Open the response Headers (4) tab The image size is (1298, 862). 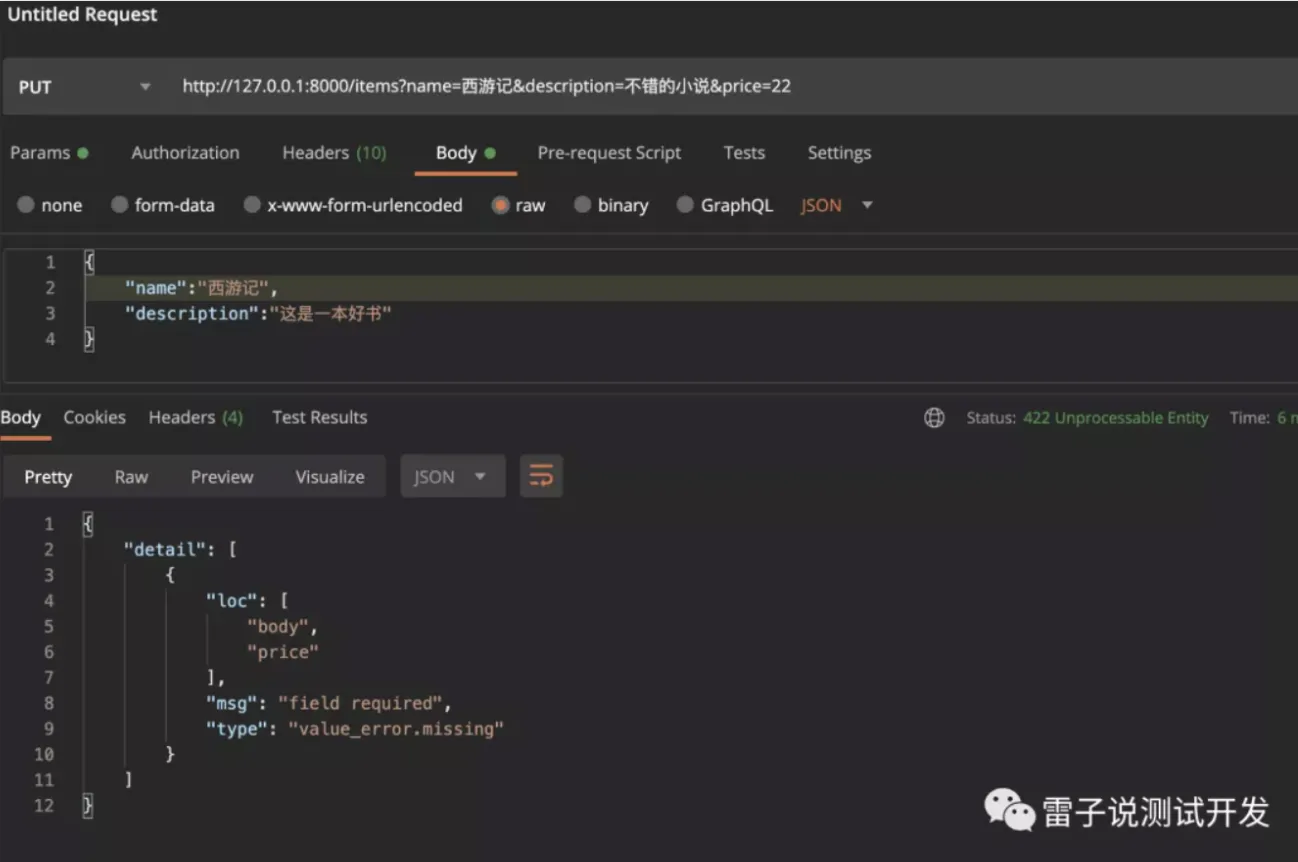196,418
